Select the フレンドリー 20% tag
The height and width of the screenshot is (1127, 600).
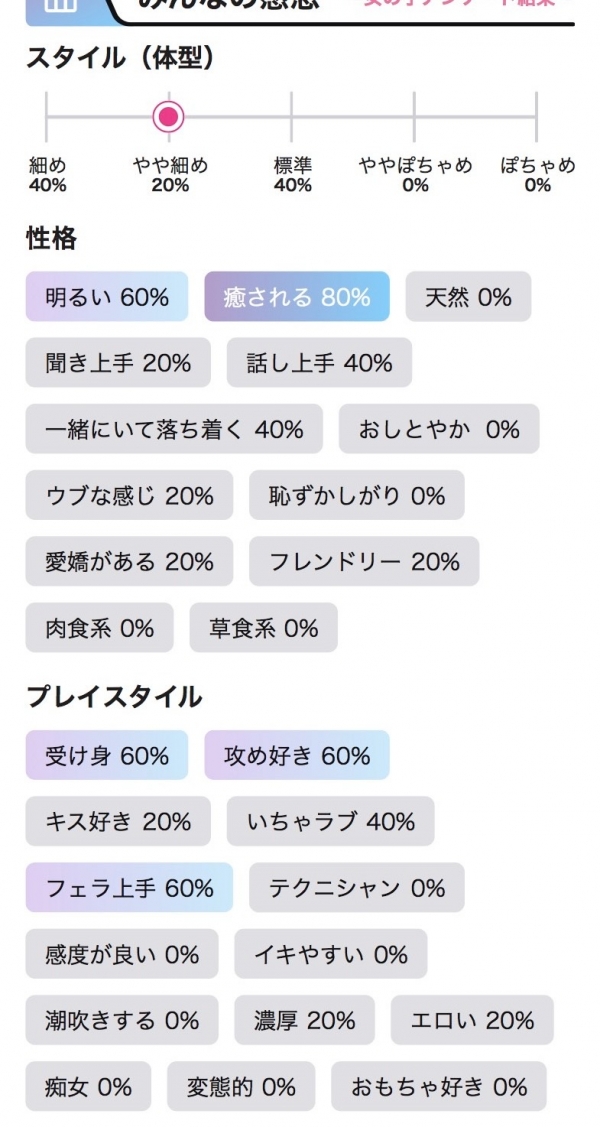[x=364, y=561]
